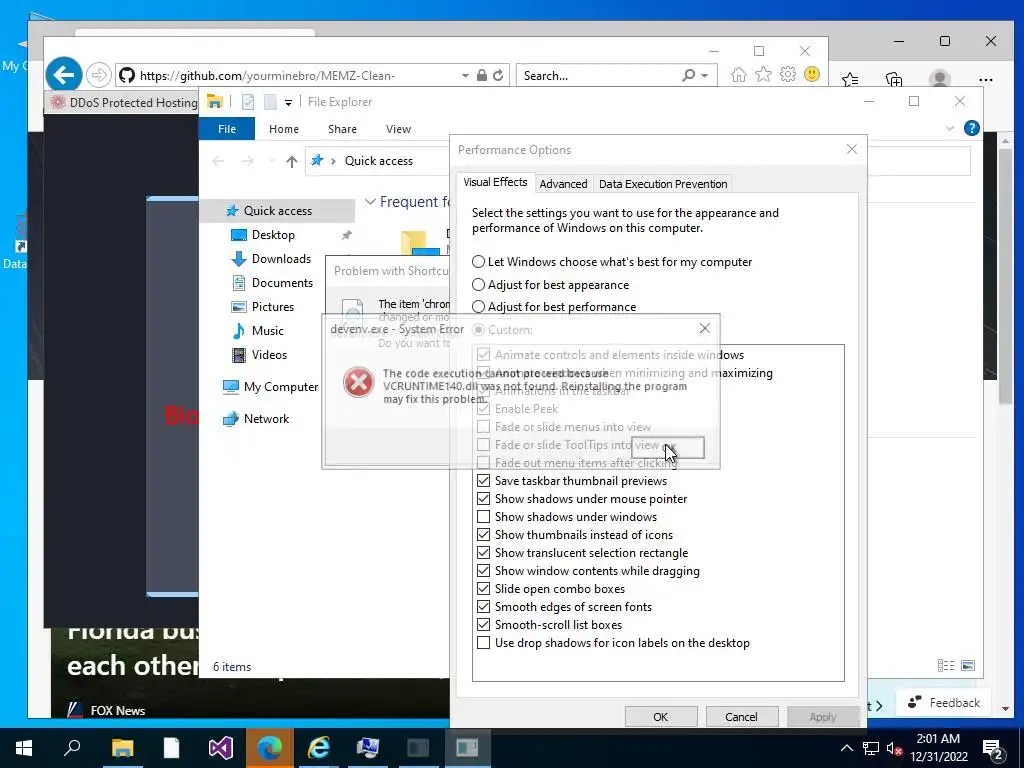
Task: Switch to Advanced tab in Performance Options
Action: pyautogui.click(x=563, y=184)
